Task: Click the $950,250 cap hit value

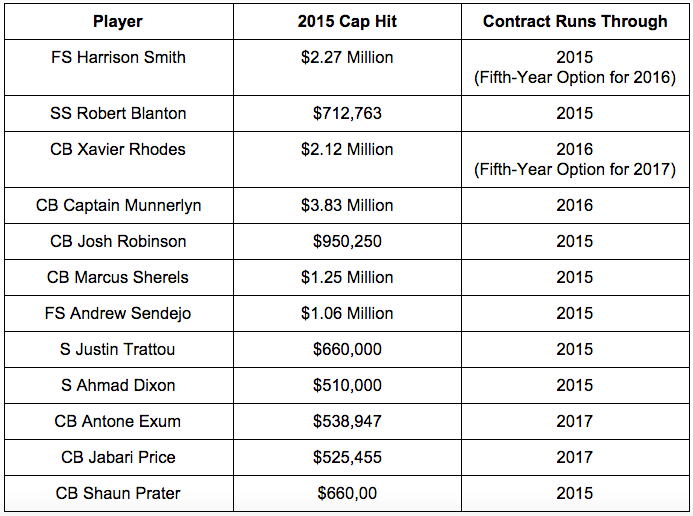Action: (347, 241)
